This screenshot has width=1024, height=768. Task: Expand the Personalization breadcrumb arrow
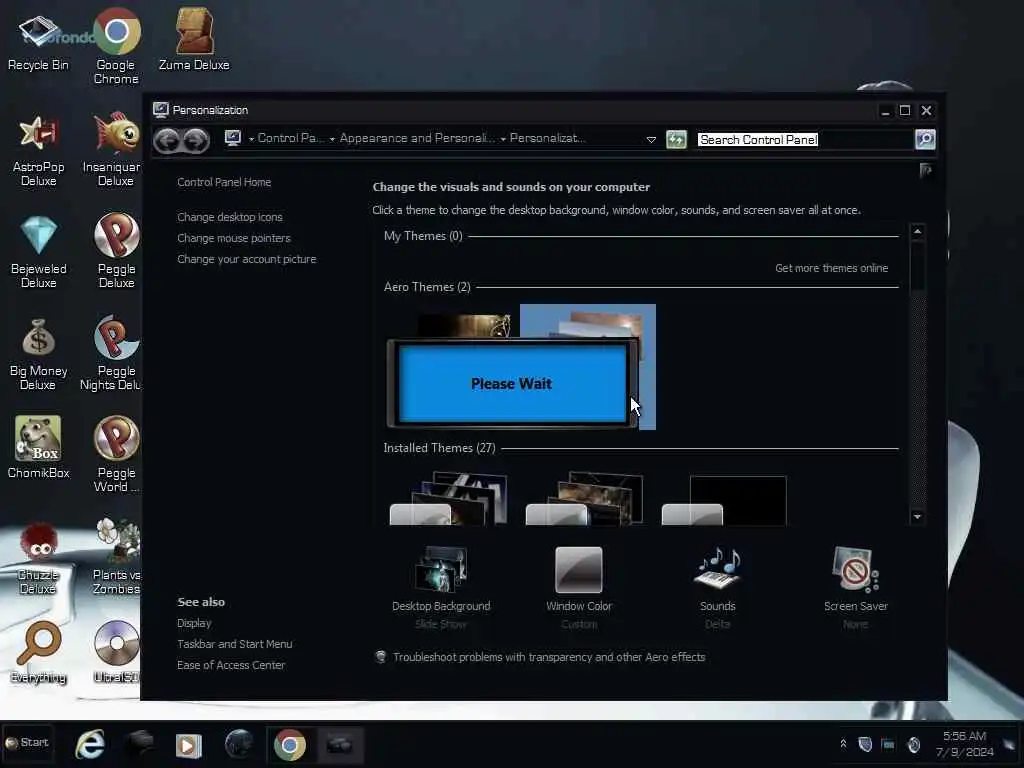503,139
